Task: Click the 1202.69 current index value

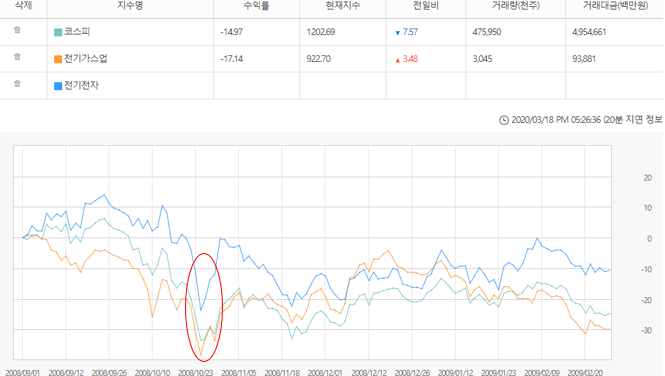Action: coord(321,32)
